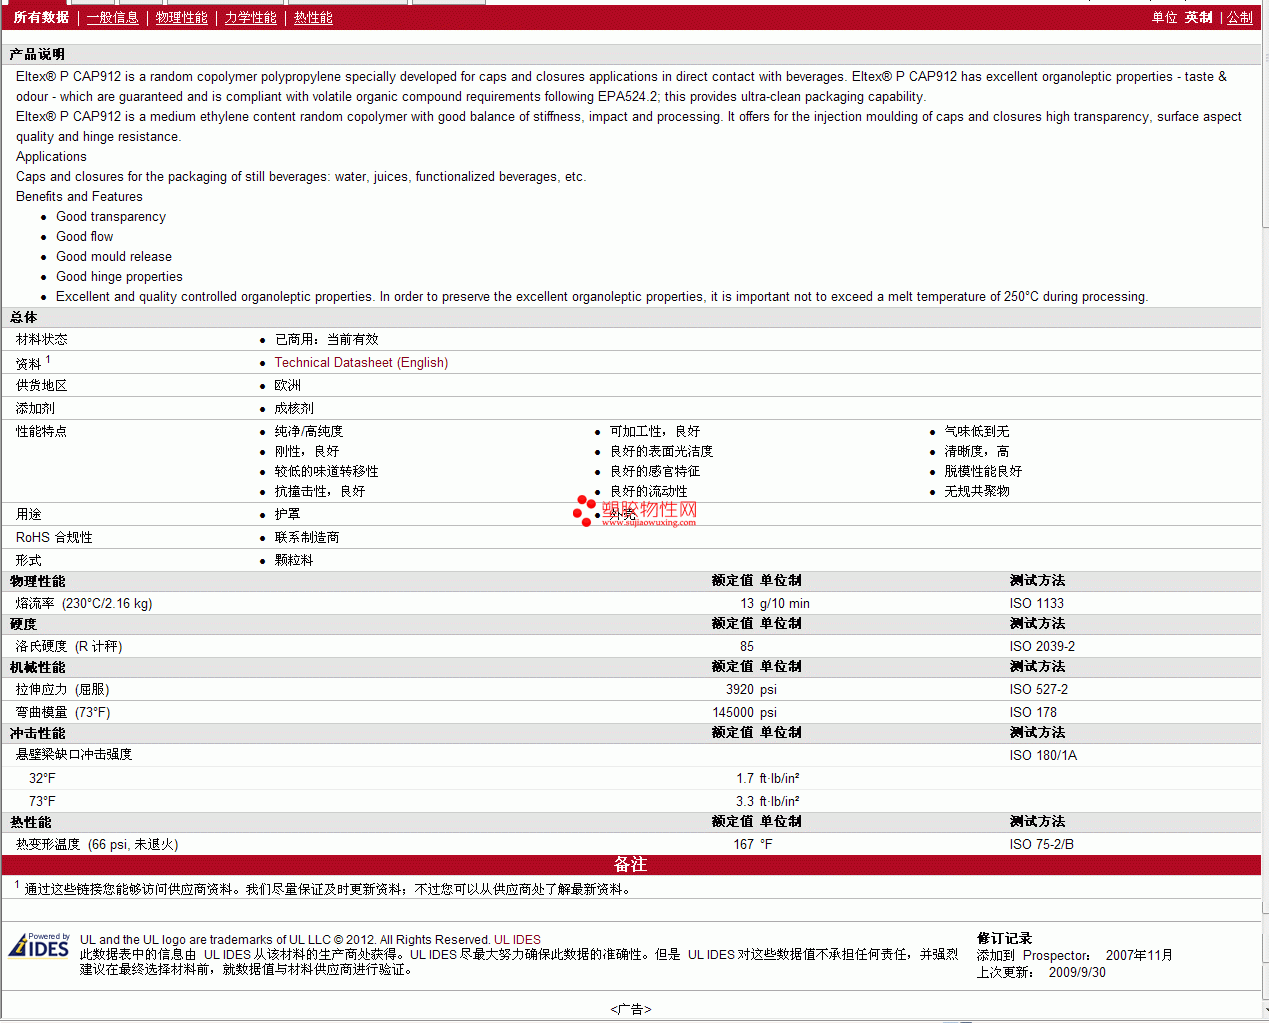
Task: Click ISO 180/1A test method
Action: click(1043, 756)
